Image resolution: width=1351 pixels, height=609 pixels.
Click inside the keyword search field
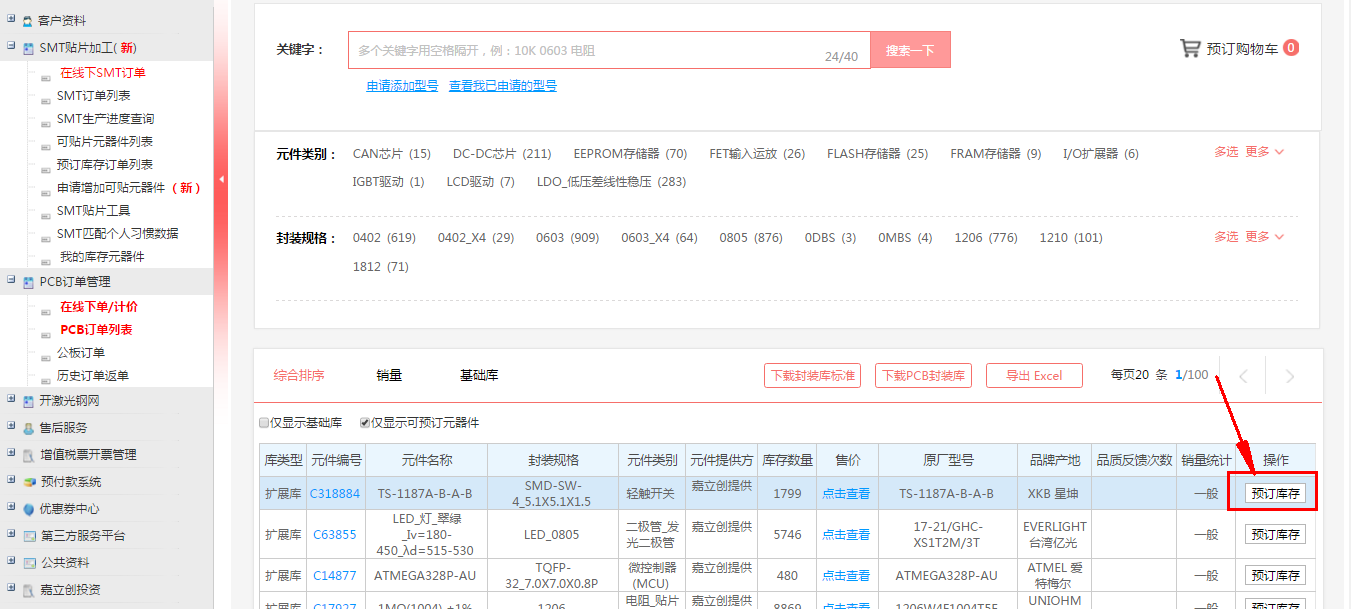pyautogui.click(x=600, y=48)
